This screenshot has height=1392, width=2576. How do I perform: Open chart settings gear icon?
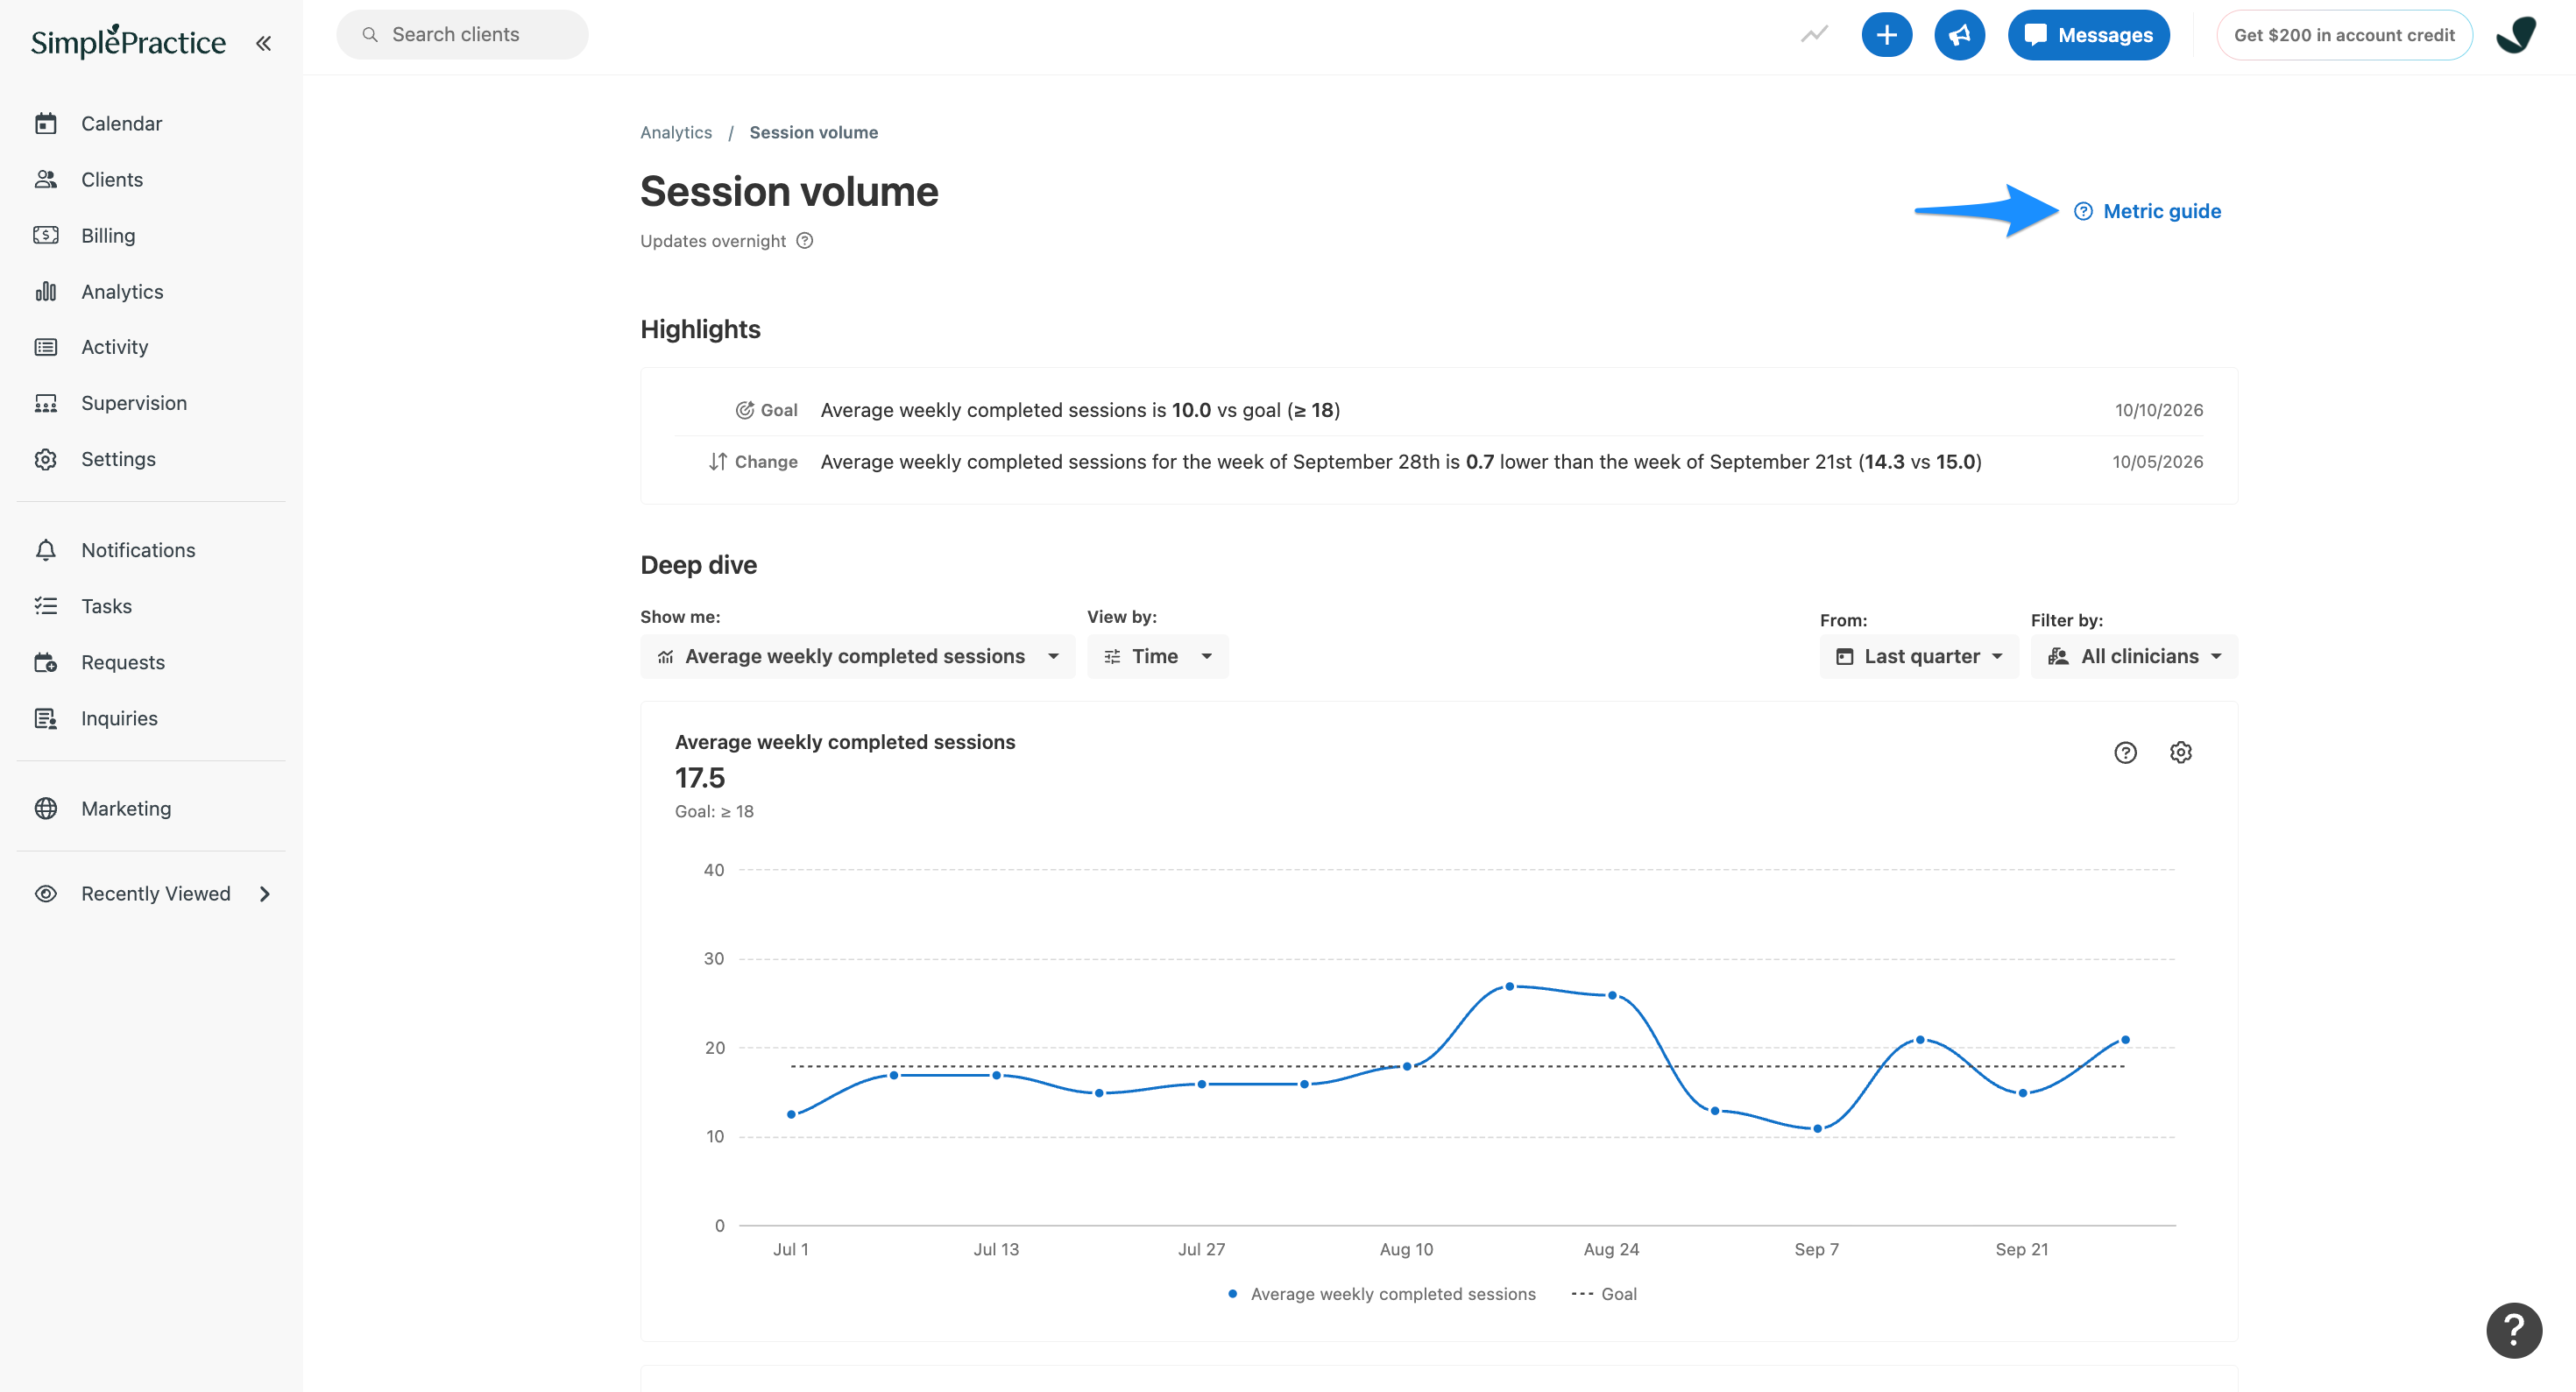click(x=2180, y=752)
